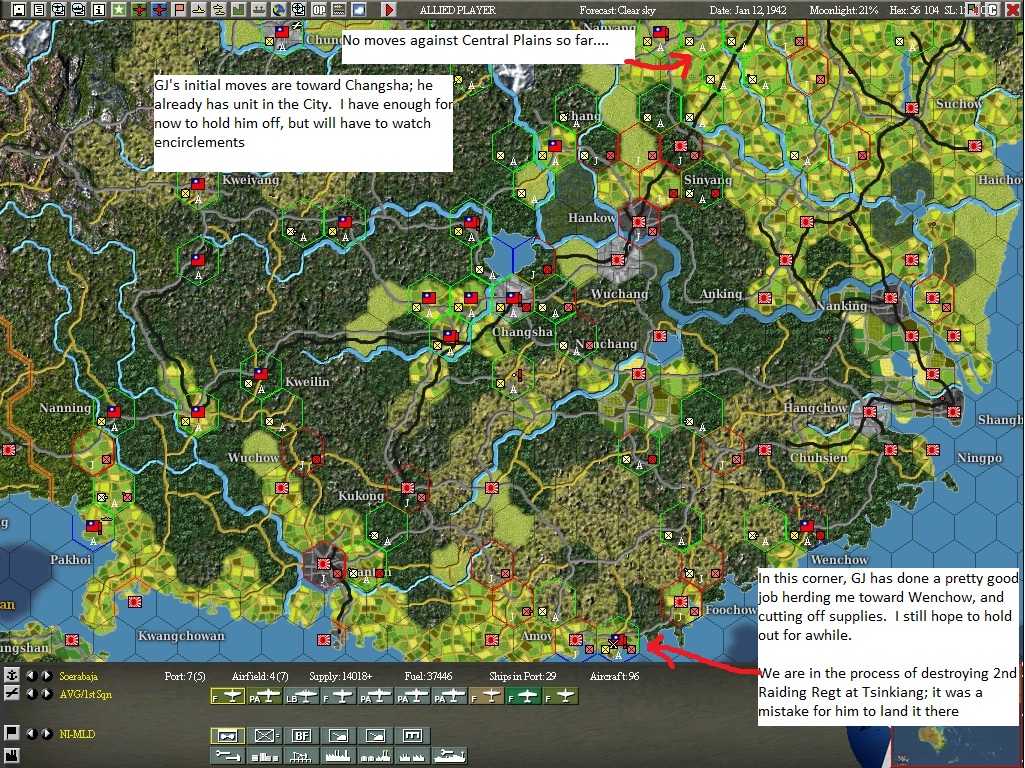Click the Chinese unit near Wenchow
This screenshot has height=768, width=1025.
point(807,528)
